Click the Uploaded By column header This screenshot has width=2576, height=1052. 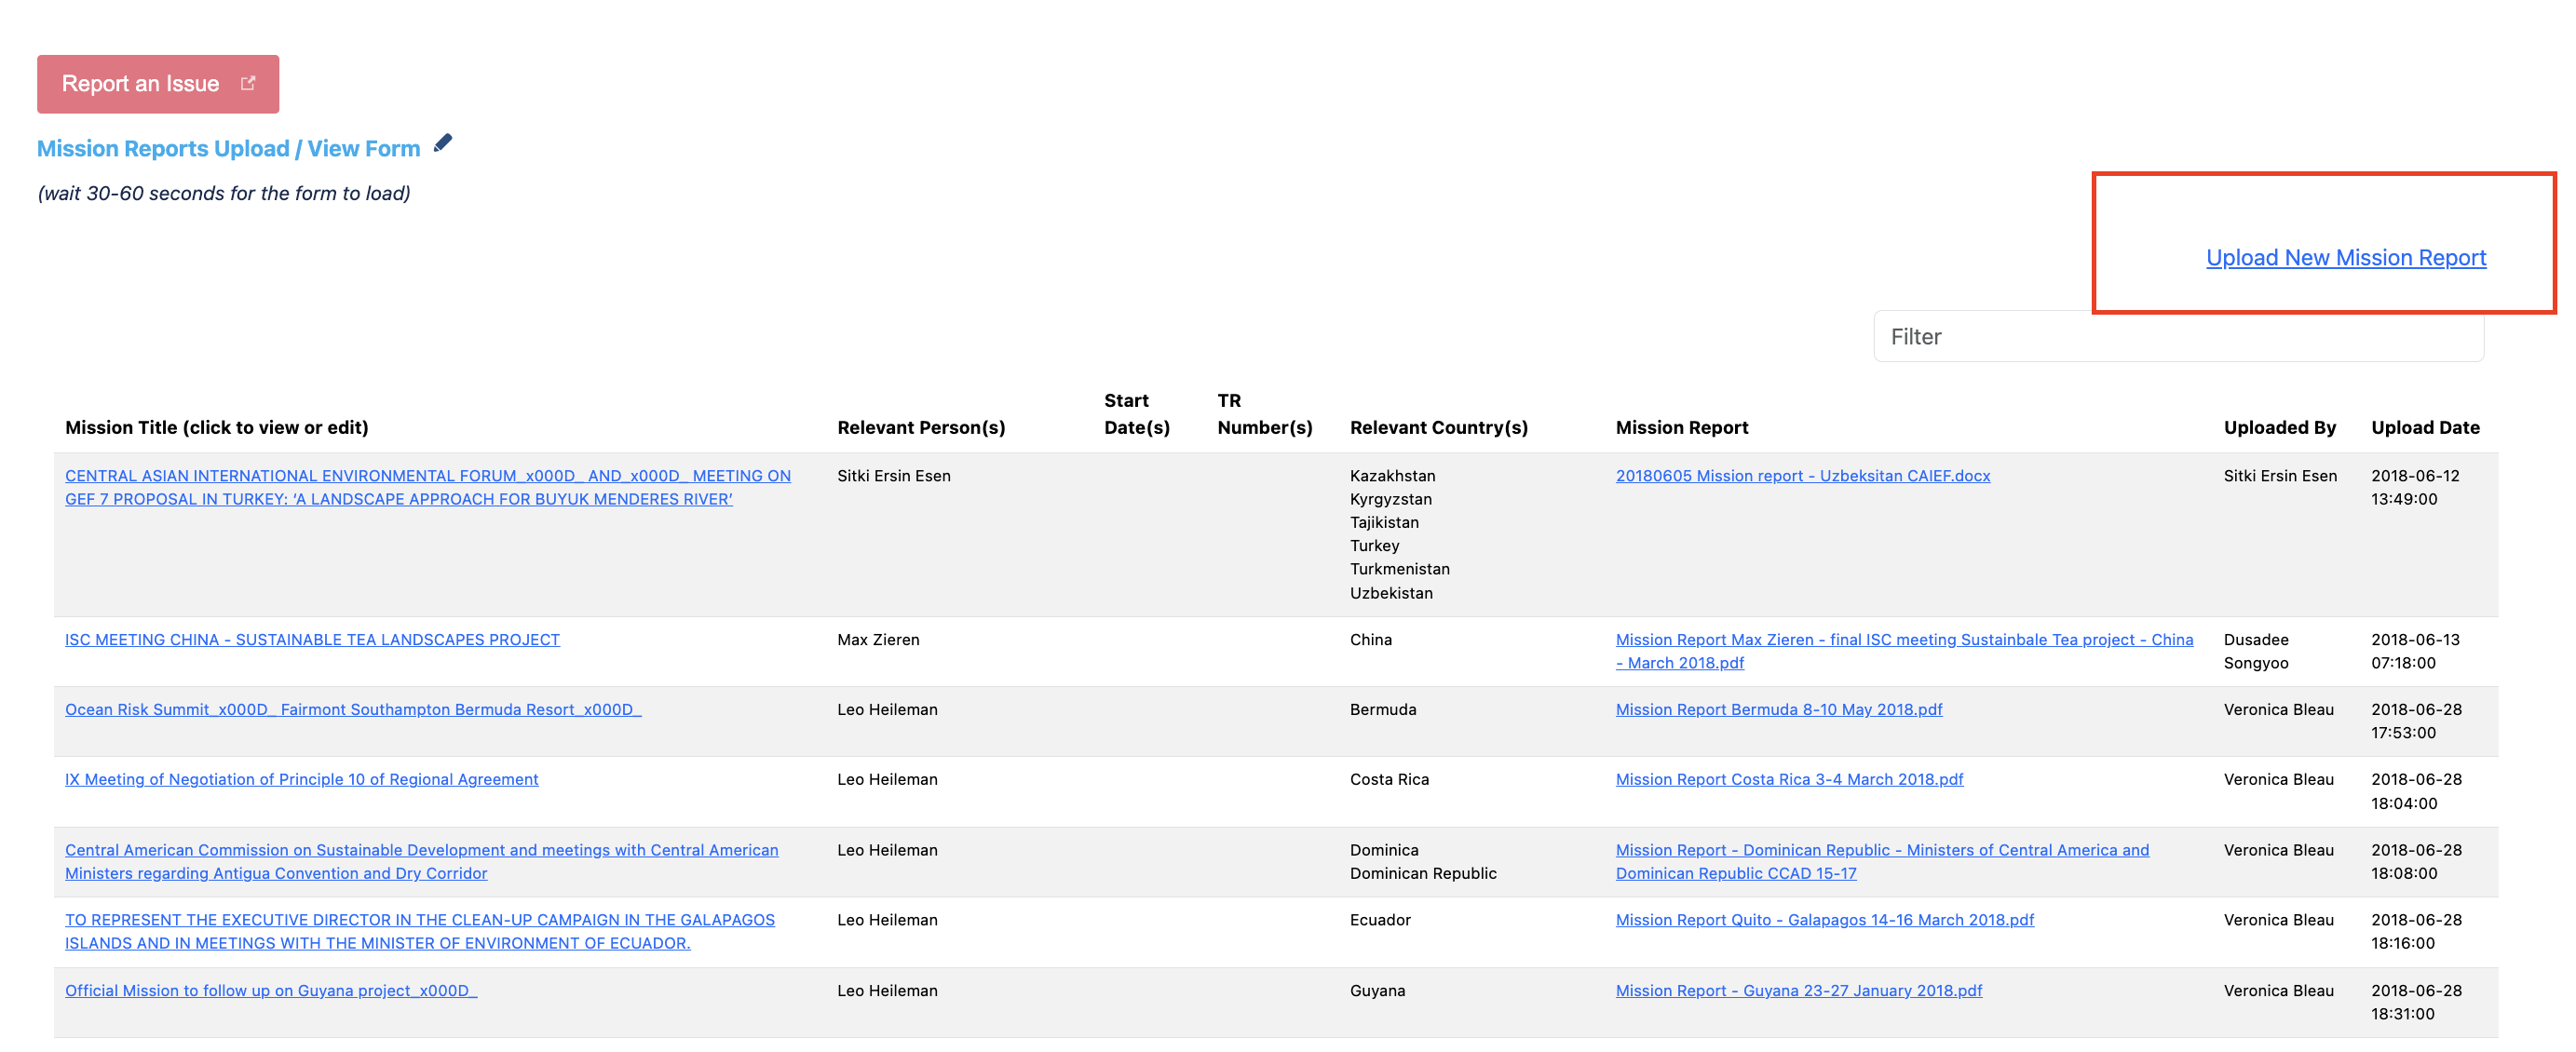click(2279, 428)
